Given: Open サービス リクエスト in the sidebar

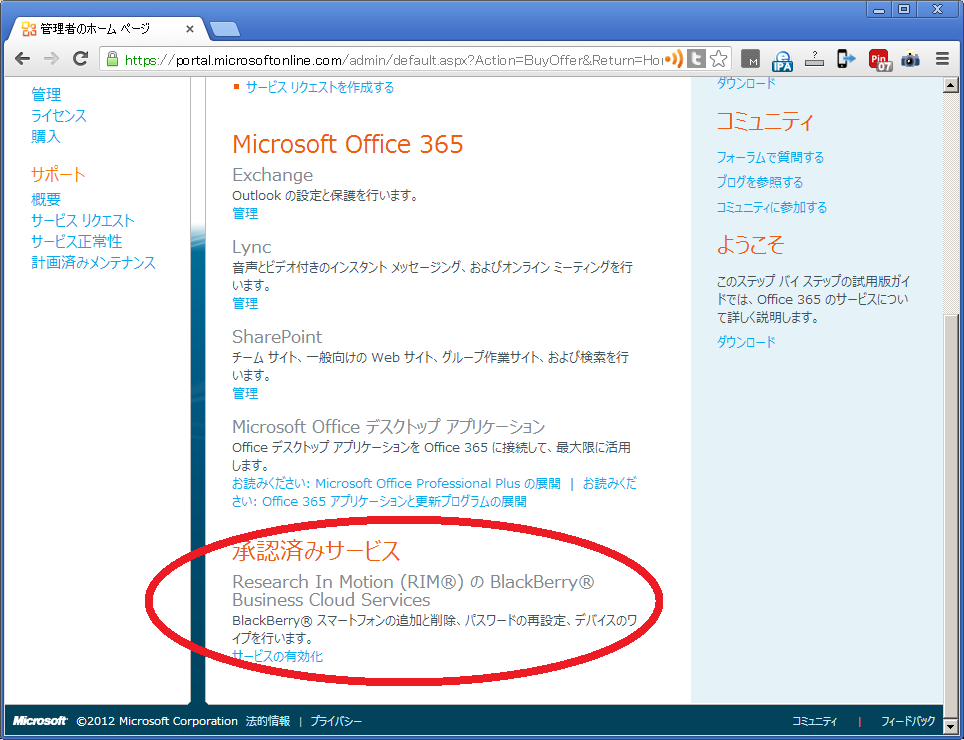Looking at the screenshot, I should coord(83,221).
